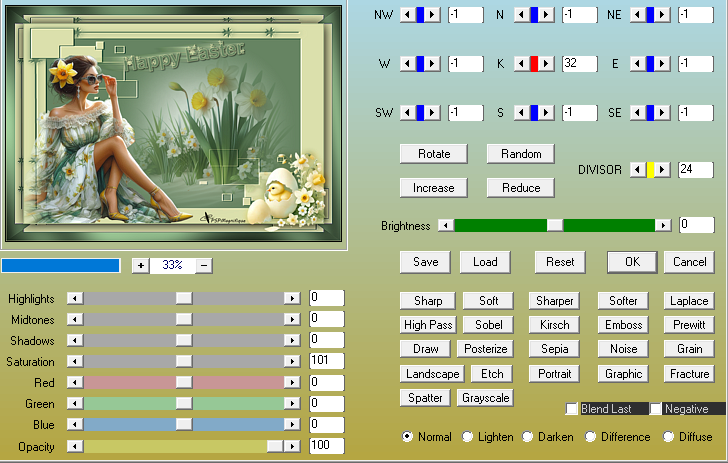Viewport: 728px width, 463px height.
Task: Click the zoom in plus button
Action: coord(140,265)
